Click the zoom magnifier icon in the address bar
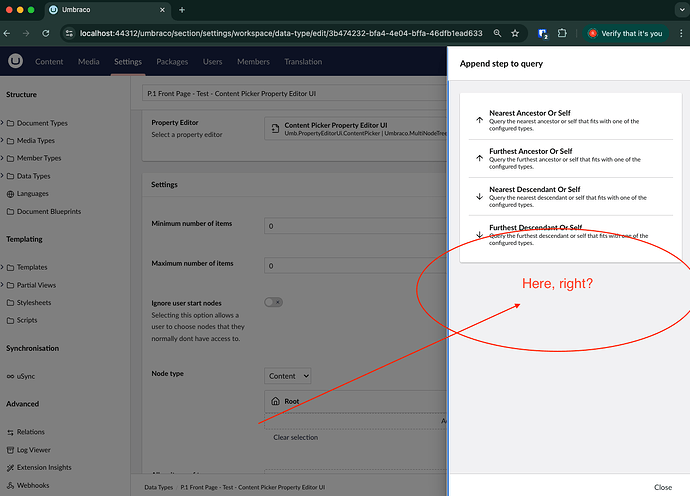Image resolution: width=690 pixels, height=496 pixels. point(497,33)
